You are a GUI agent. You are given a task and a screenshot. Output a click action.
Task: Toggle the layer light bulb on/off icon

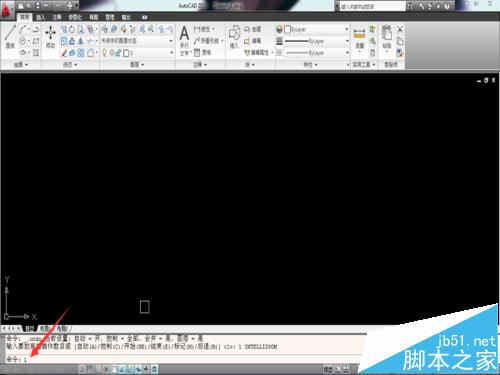pos(104,53)
